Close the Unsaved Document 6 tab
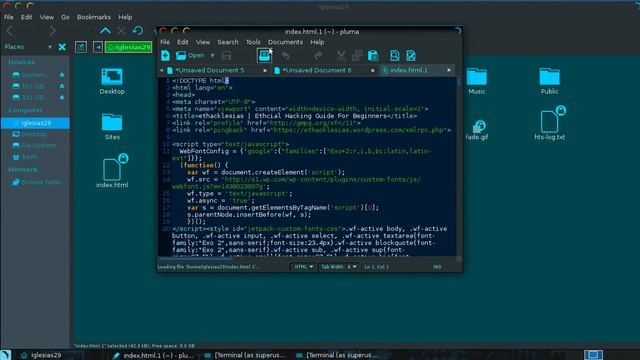The width and height of the screenshot is (640, 360). pos(373,71)
